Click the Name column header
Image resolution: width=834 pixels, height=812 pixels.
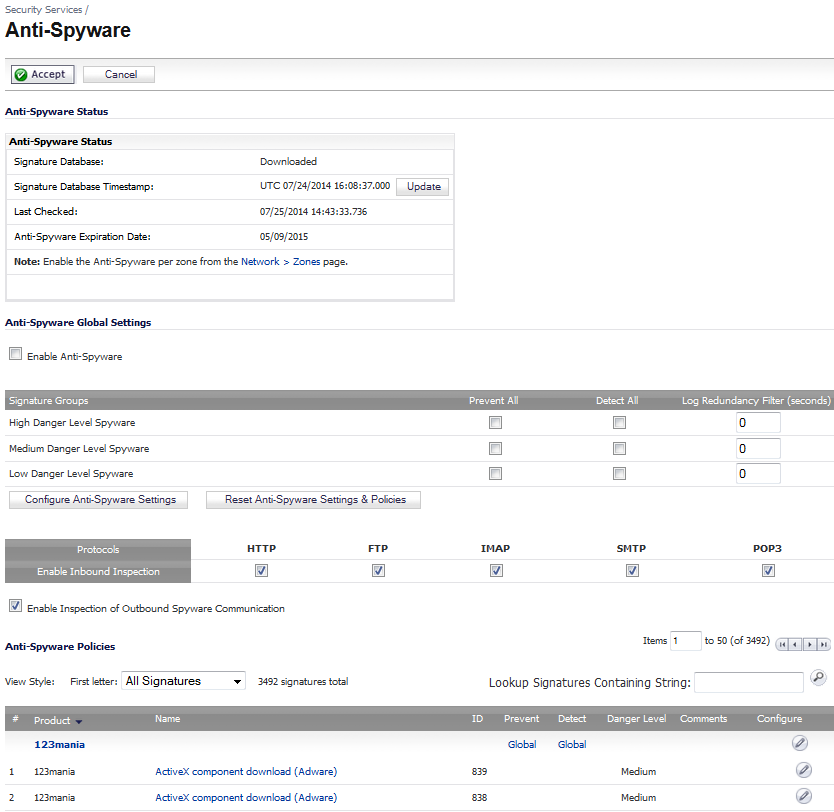(168, 719)
